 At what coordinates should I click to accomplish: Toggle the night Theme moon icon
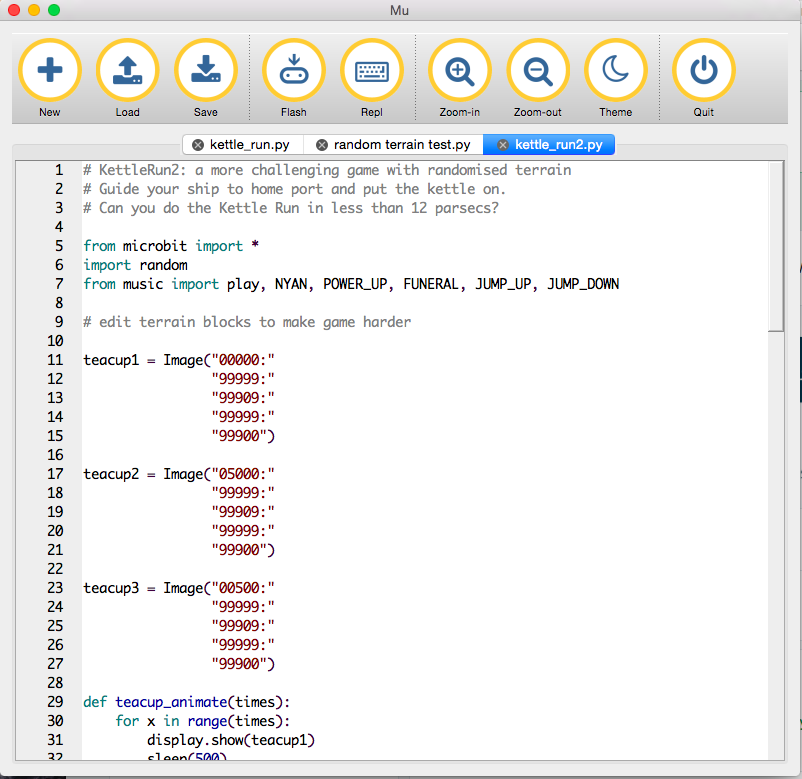click(615, 70)
